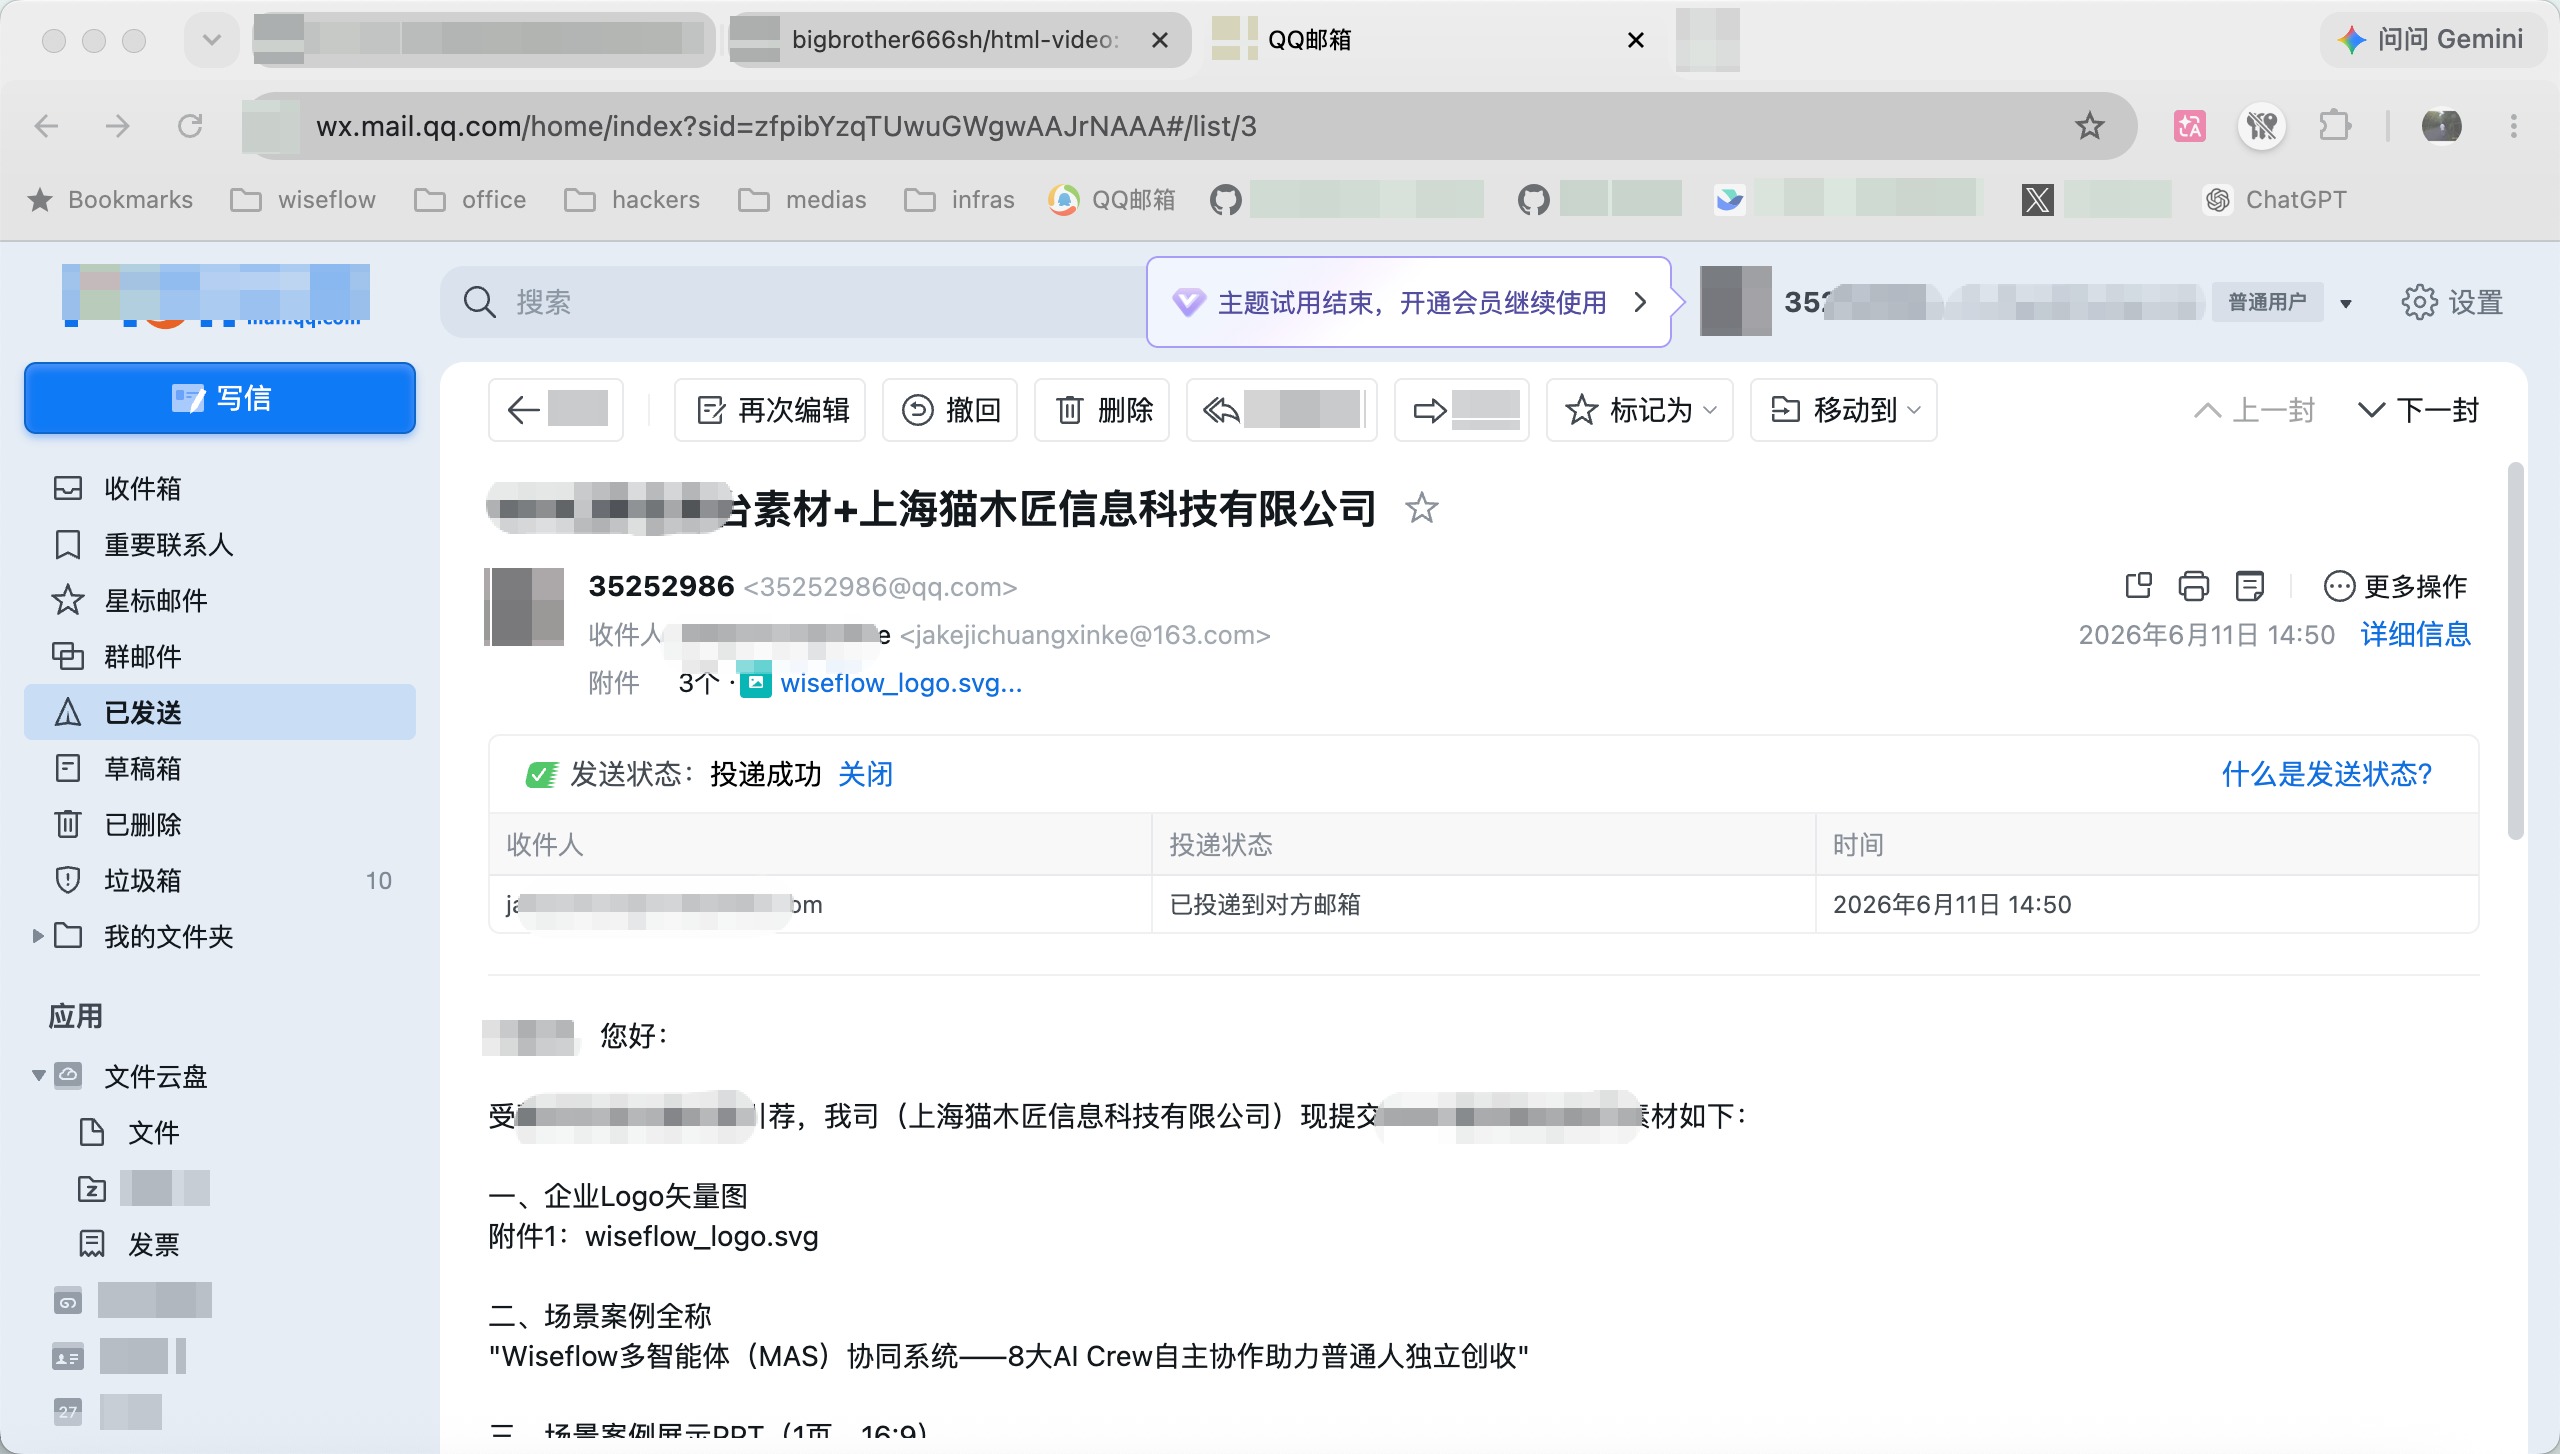Open medias bookmarks folder
This screenshot has width=2560, height=1454.
click(802, 200)
